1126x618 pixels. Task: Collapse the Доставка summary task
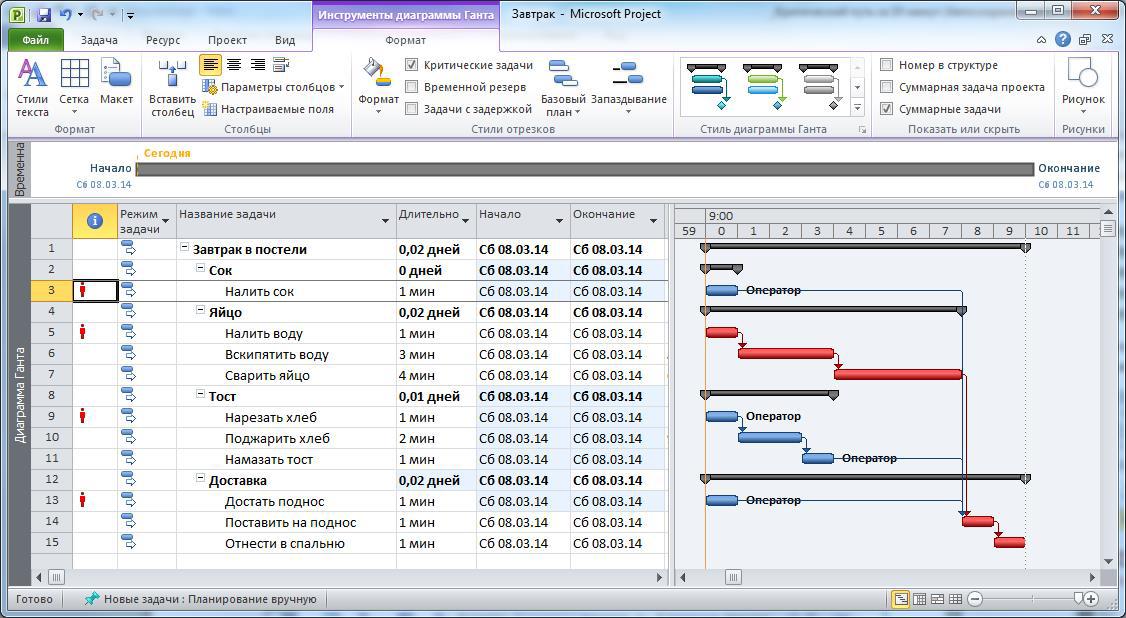click(200, 478)
